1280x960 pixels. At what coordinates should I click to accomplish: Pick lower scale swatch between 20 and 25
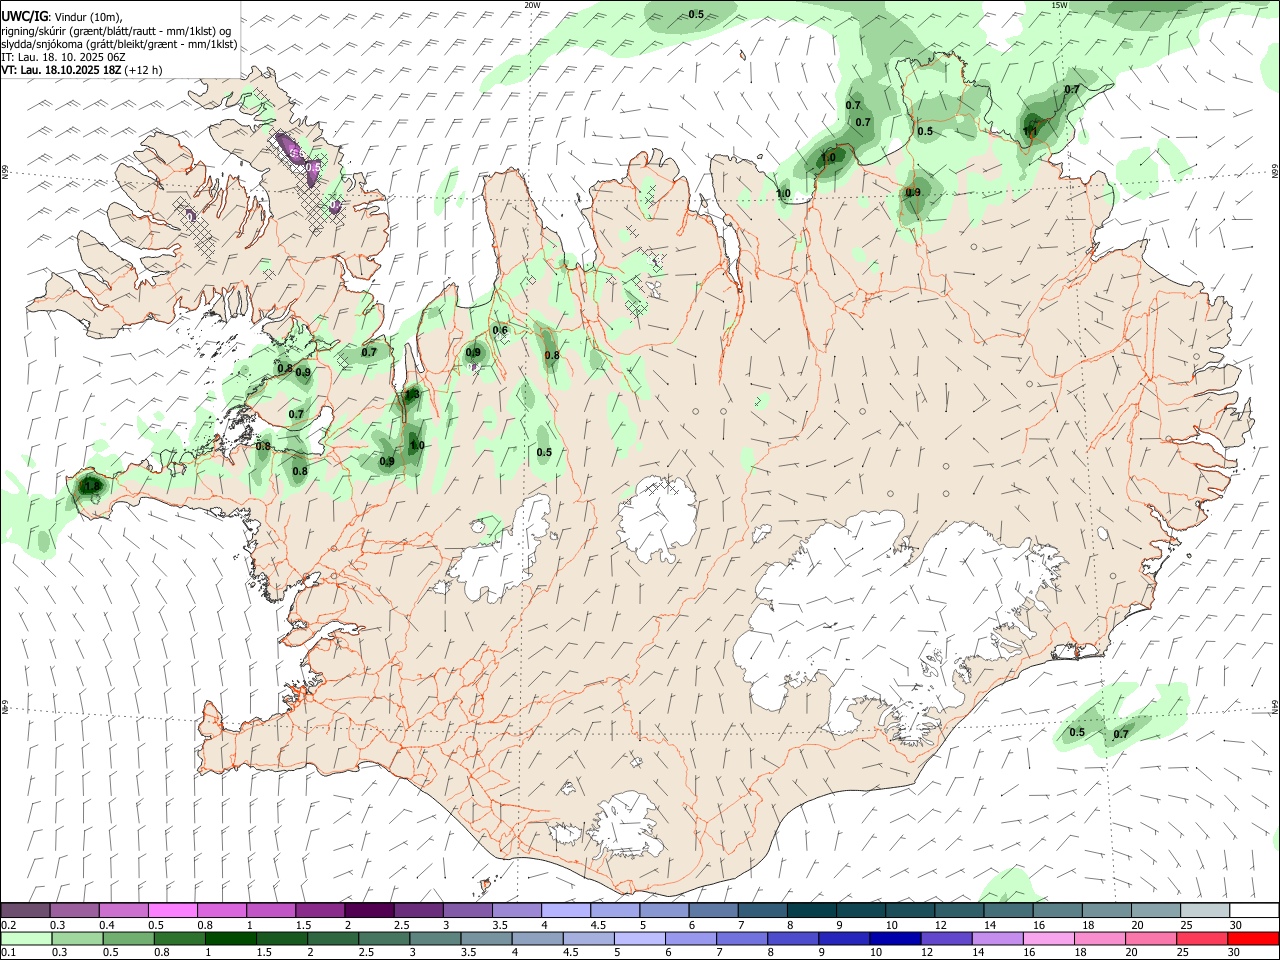pos(1150,939)
